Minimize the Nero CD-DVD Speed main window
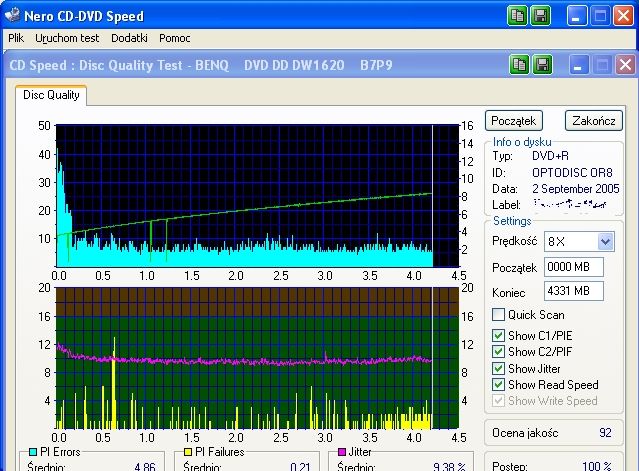This screenshot has height=471, width=639. (x=576, y=16)
